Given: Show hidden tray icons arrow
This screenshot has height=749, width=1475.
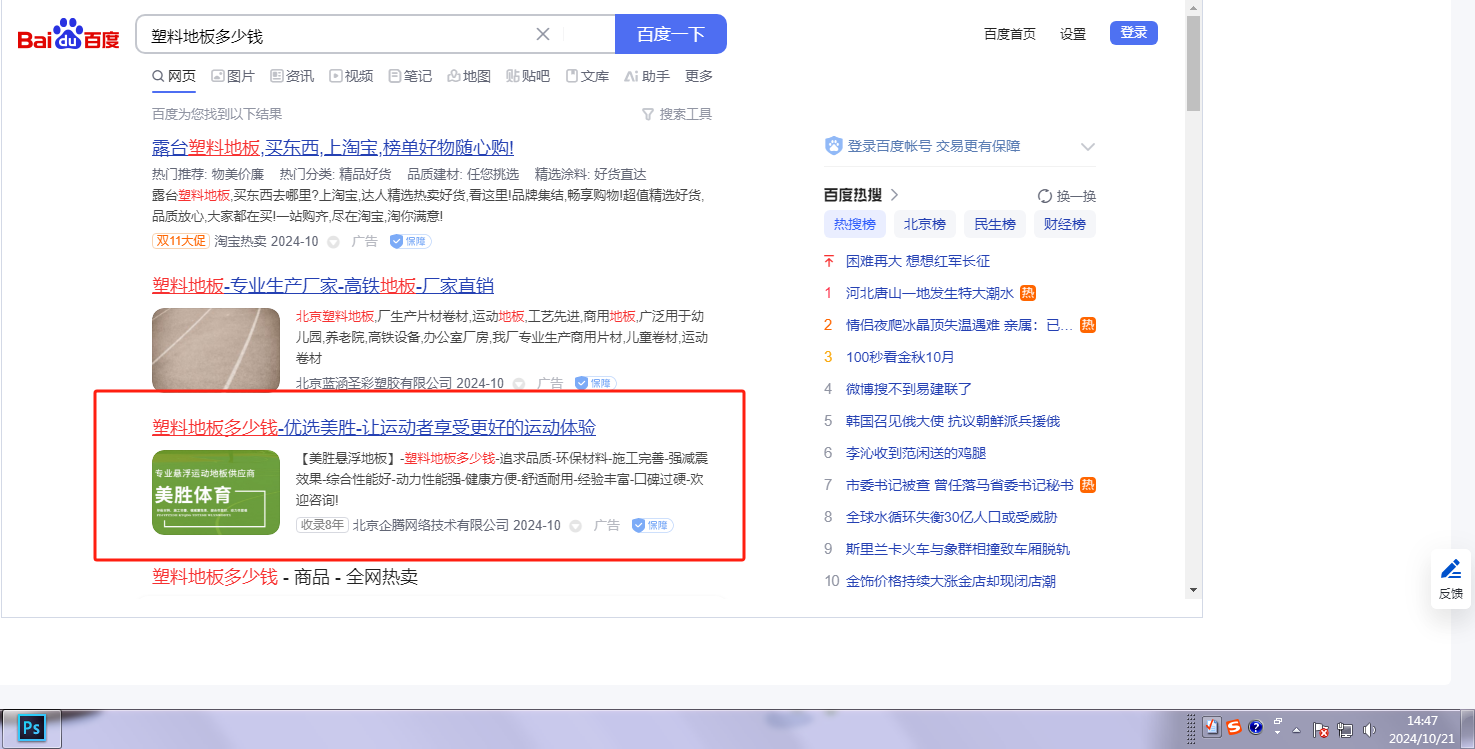Looking at the screenshot, I should pyautogui.click(x=1296, y=730).
